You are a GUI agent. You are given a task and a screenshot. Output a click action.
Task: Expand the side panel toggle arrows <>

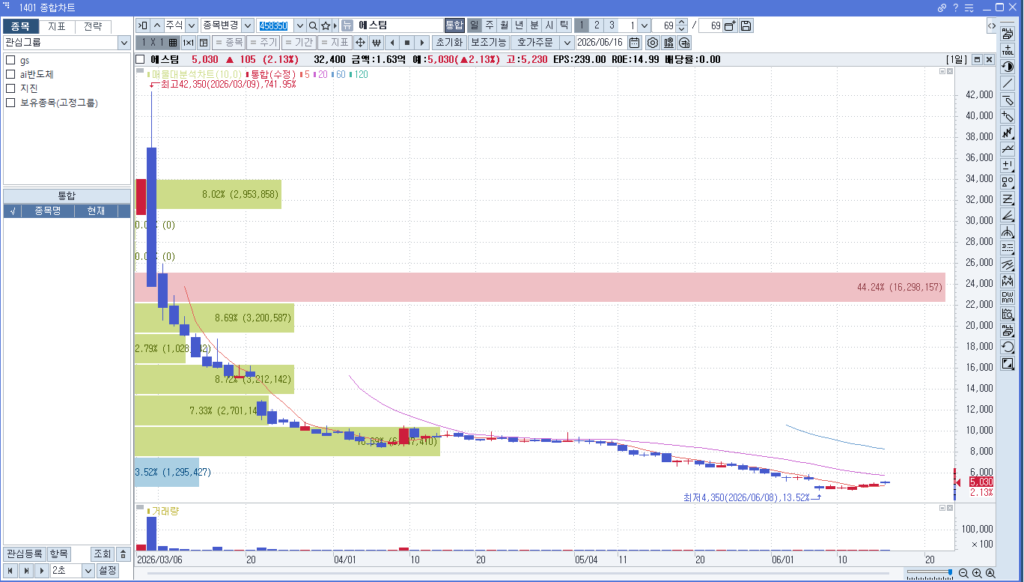(x=991, y=26)
